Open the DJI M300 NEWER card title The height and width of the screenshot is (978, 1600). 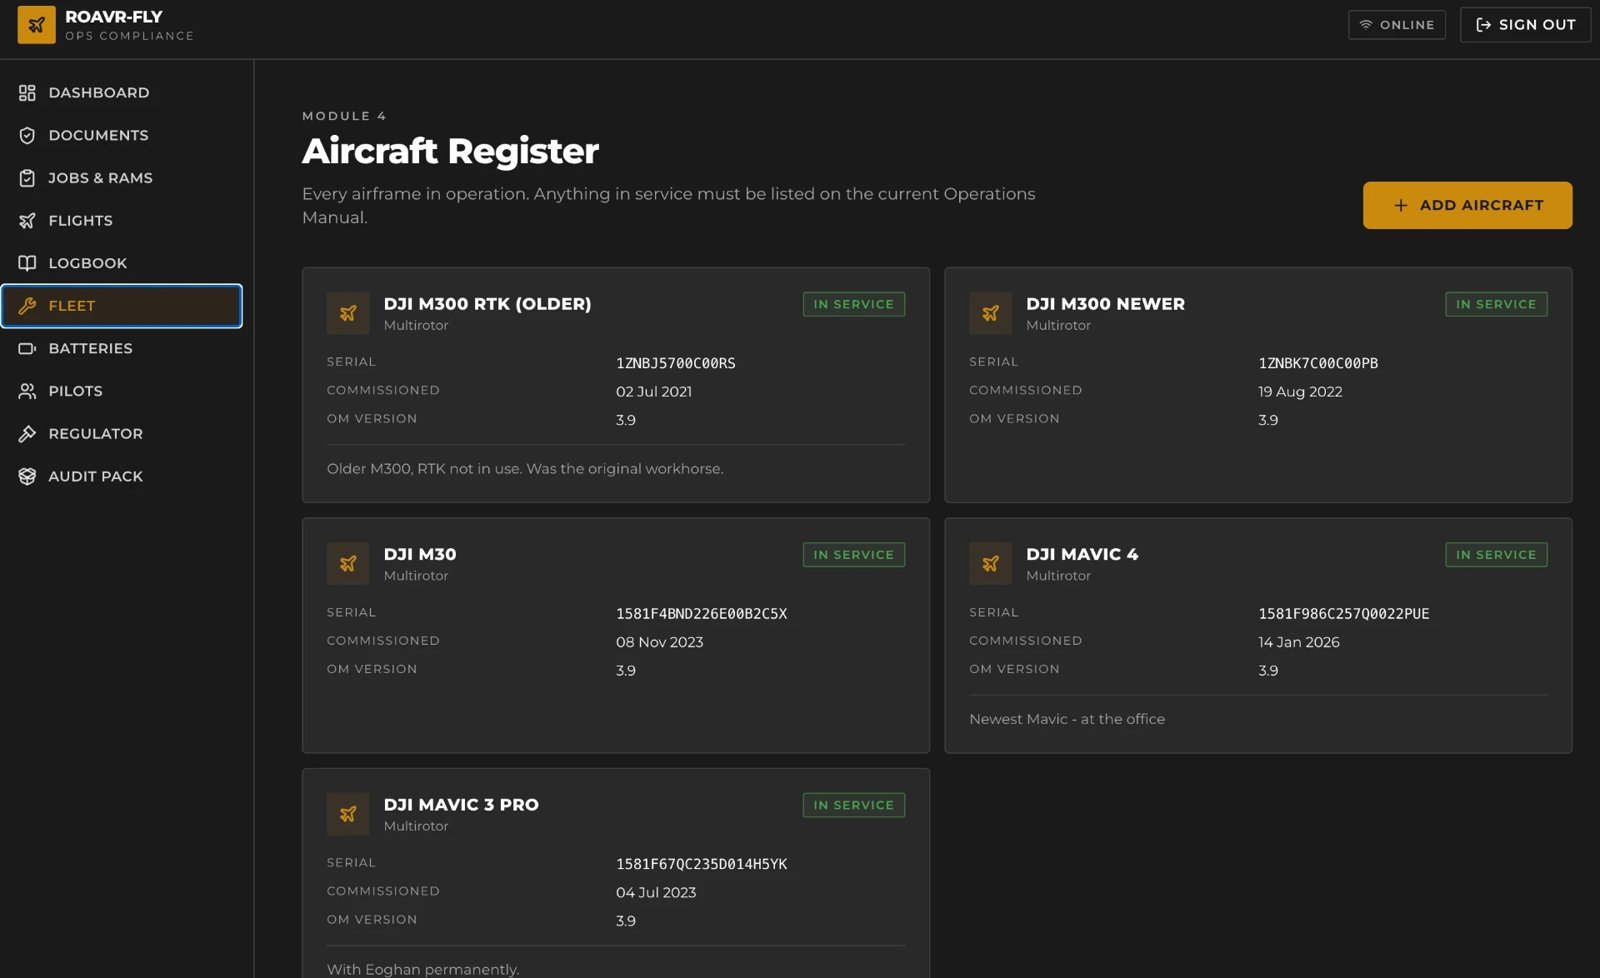[x=1105, y=304]
